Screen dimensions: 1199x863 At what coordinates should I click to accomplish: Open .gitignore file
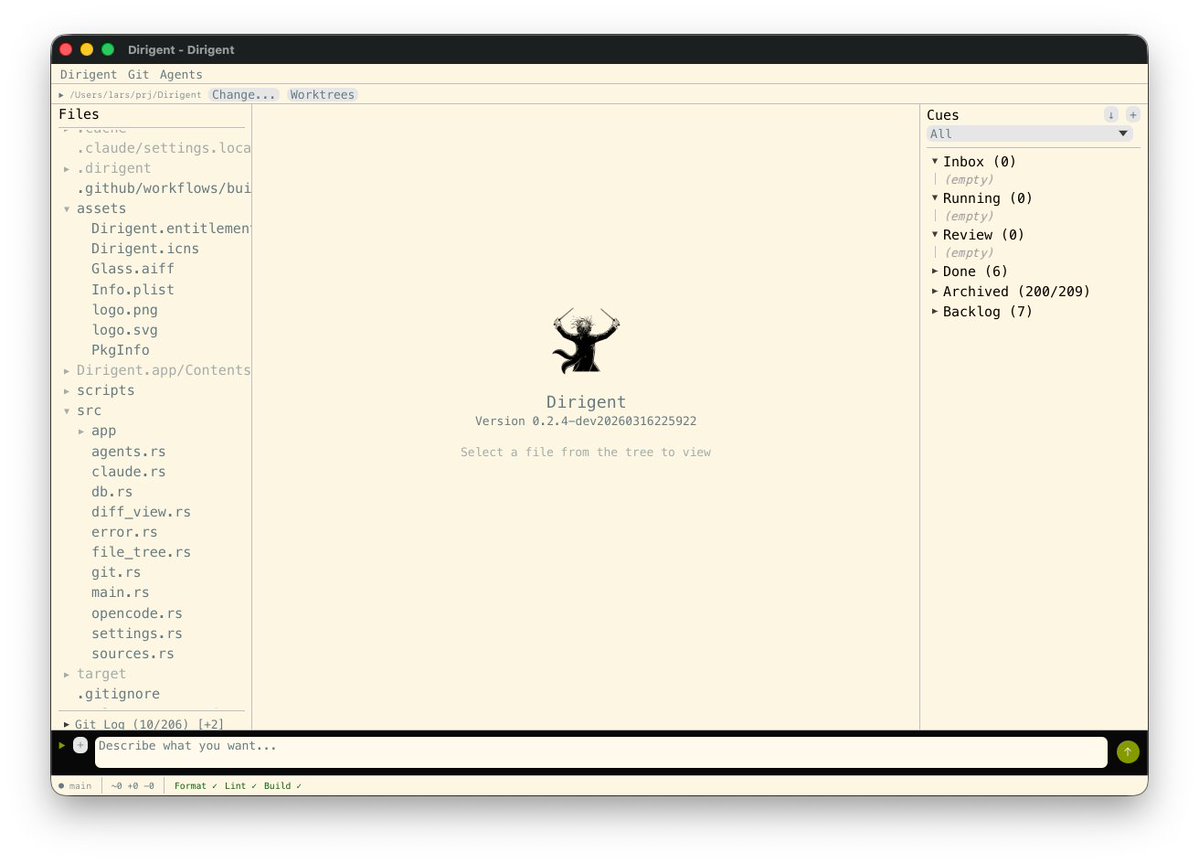tap(119, 694)
